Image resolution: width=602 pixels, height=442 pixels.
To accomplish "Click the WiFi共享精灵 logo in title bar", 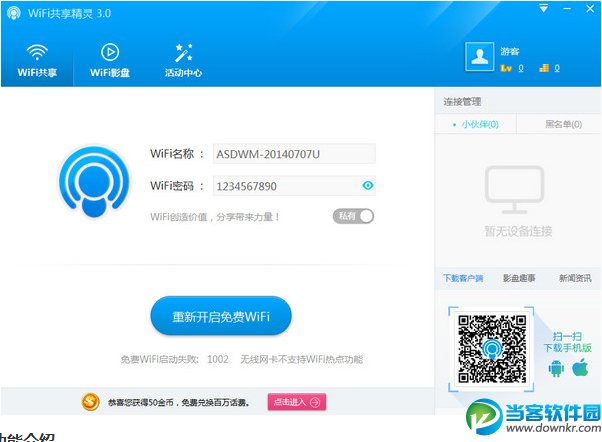I will point(14,13).
